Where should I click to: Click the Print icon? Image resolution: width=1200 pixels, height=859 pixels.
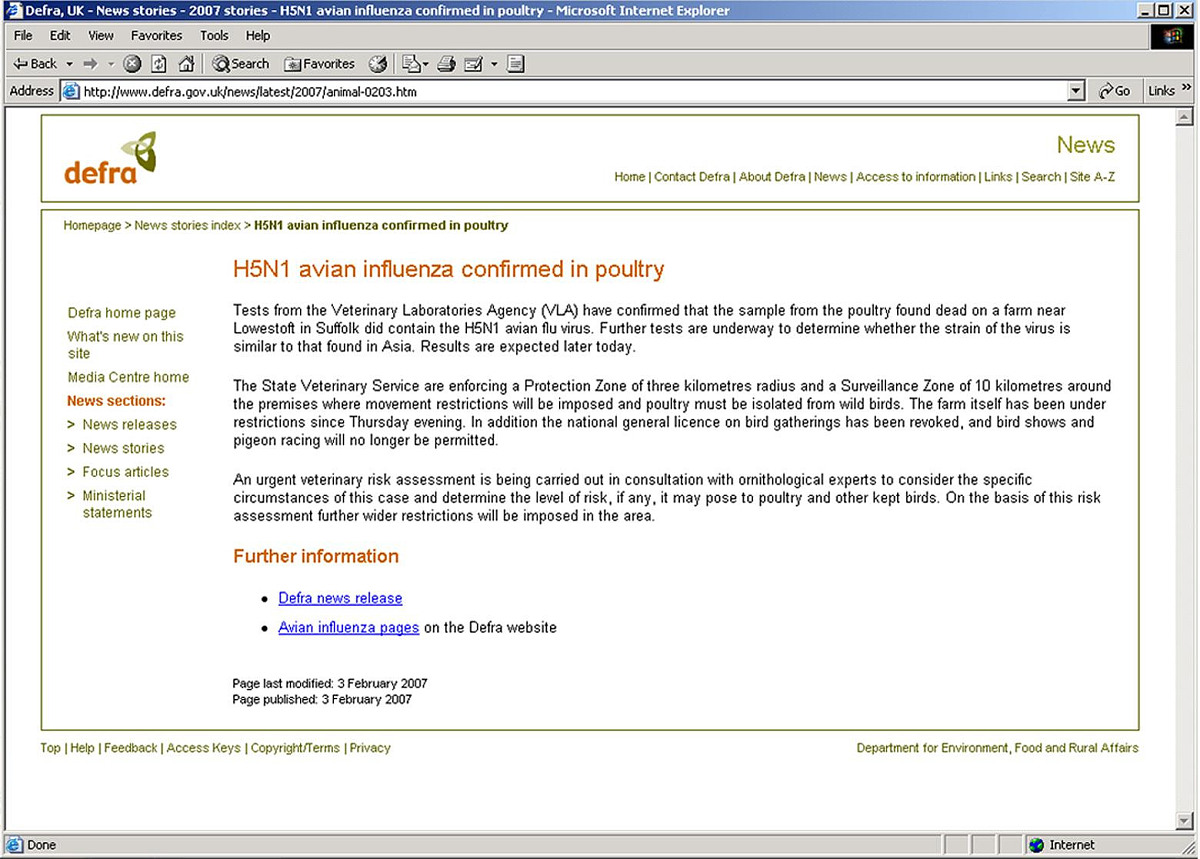(446, 63)
